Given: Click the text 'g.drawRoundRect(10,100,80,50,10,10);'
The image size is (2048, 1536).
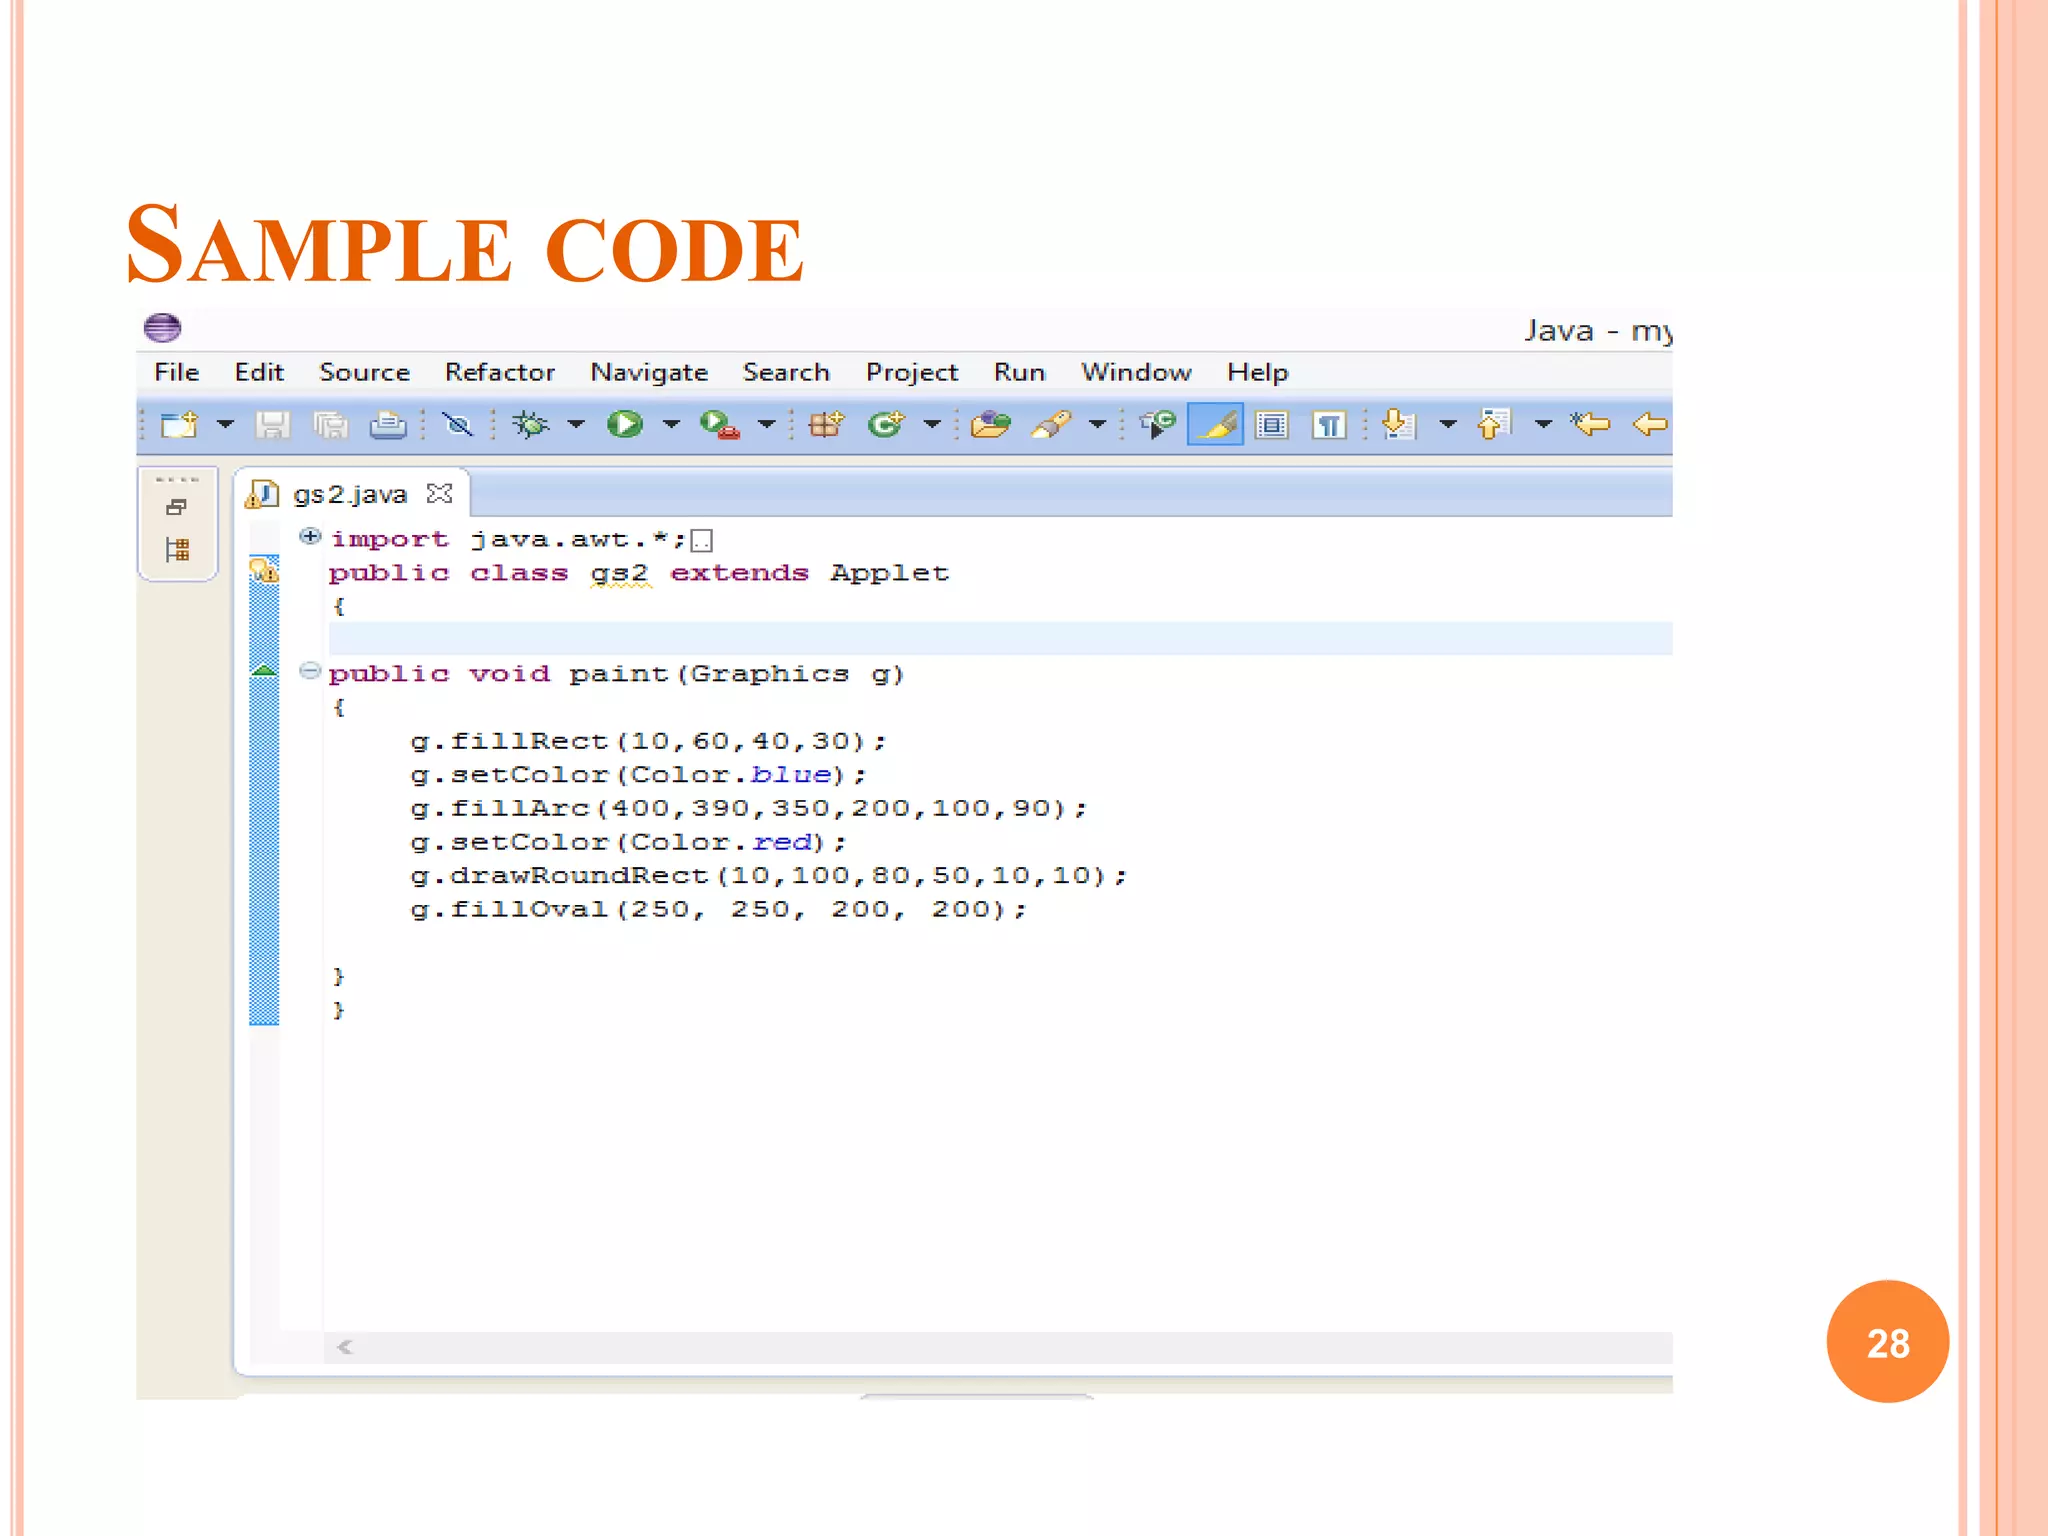Looking at the screenshot, I should 768,876.
